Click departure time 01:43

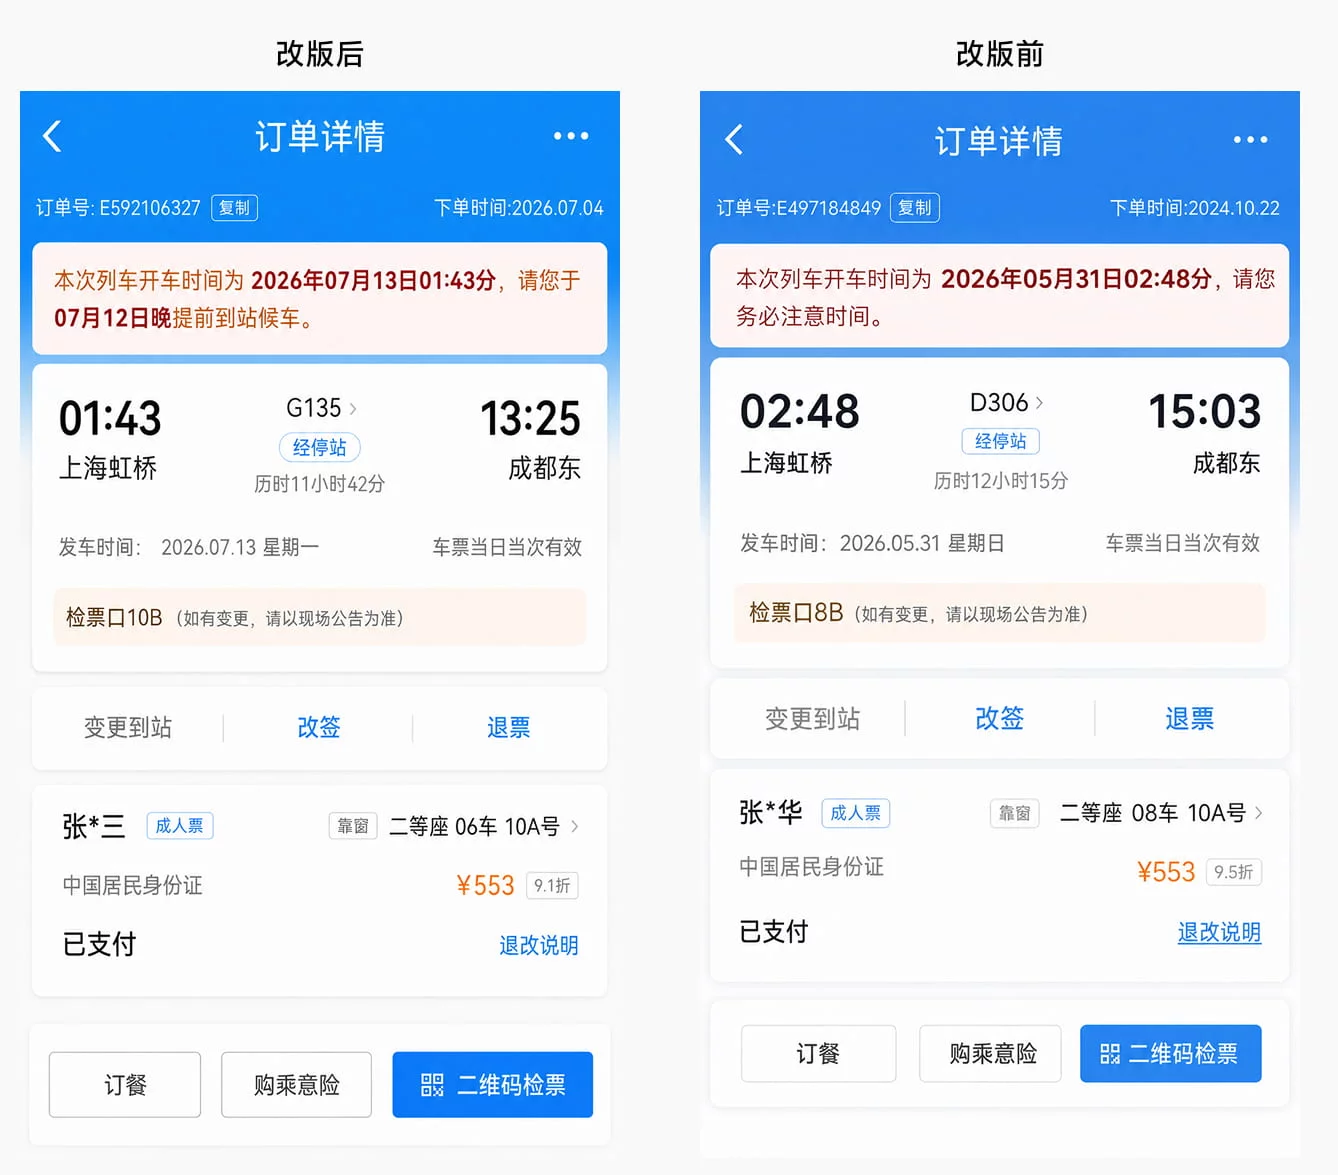(110, 418)
